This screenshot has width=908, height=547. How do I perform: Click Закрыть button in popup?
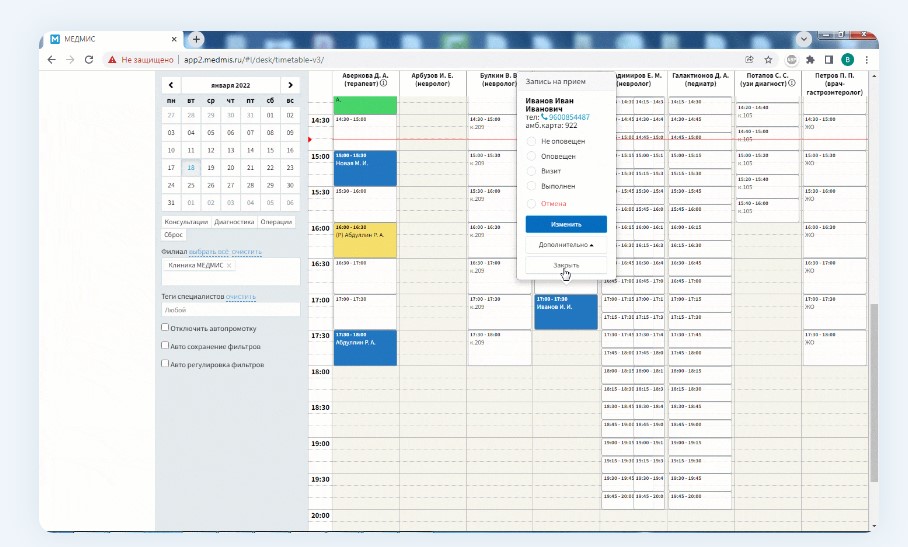pos(566,265)
